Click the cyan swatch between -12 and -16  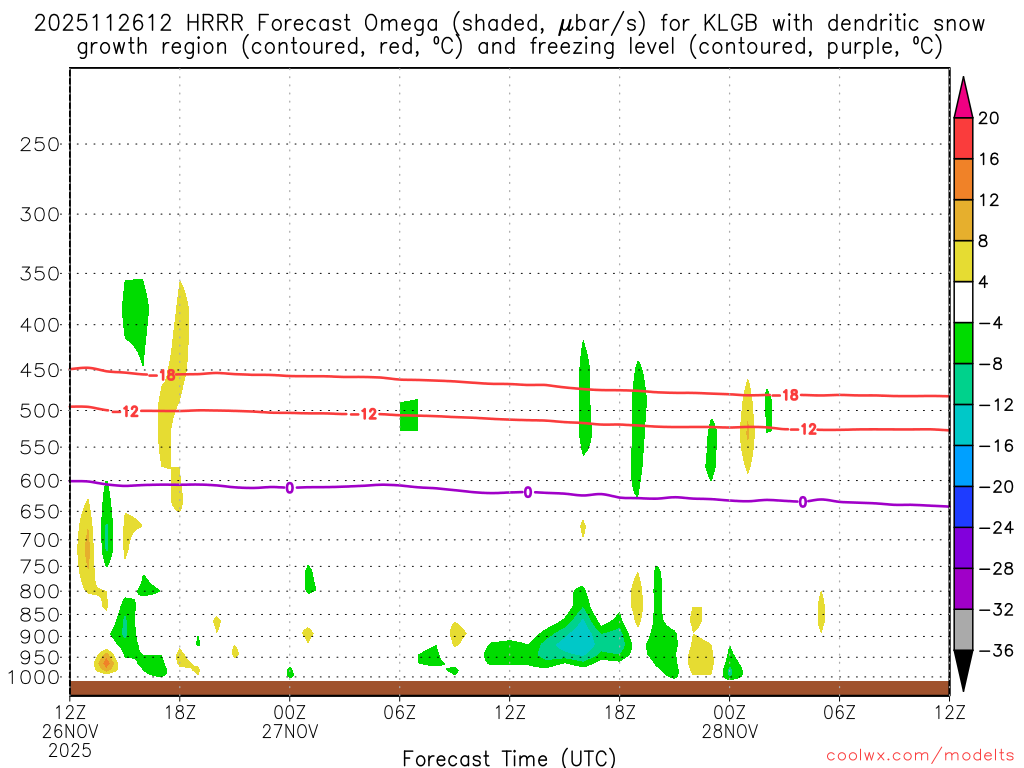click(963, 425)
